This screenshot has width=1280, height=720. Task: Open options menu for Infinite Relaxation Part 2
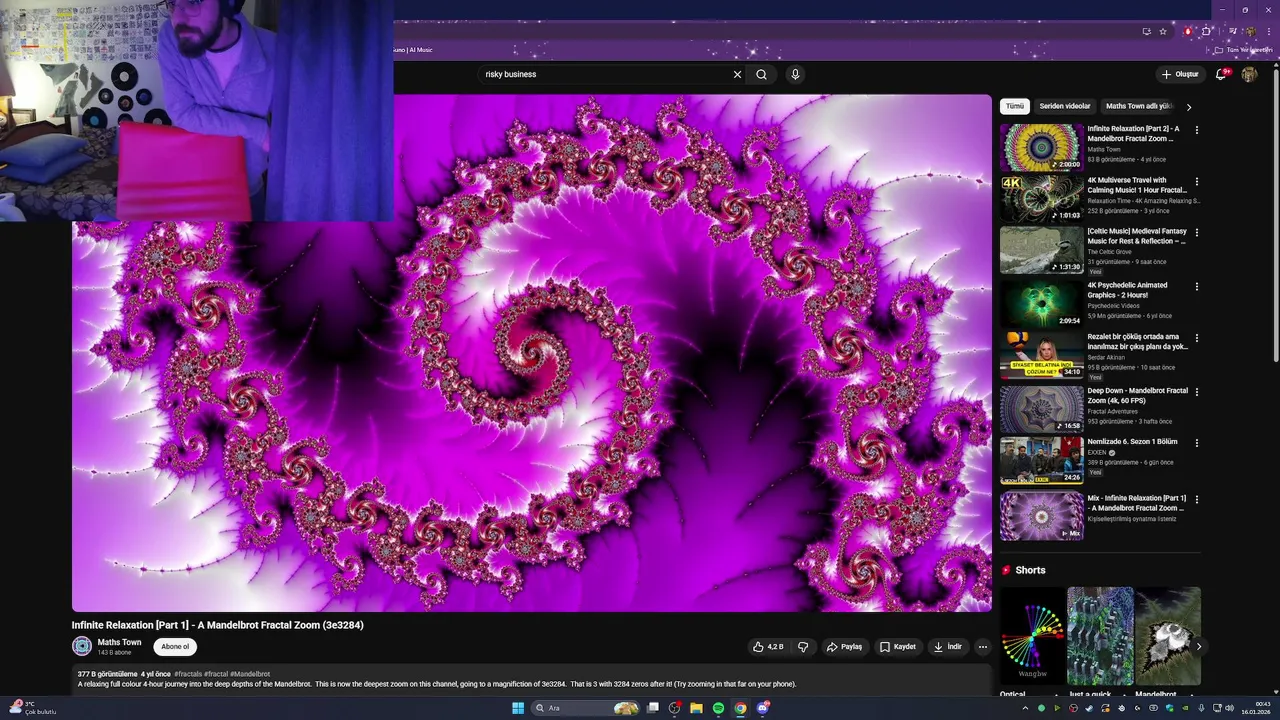coord(1197,130)
